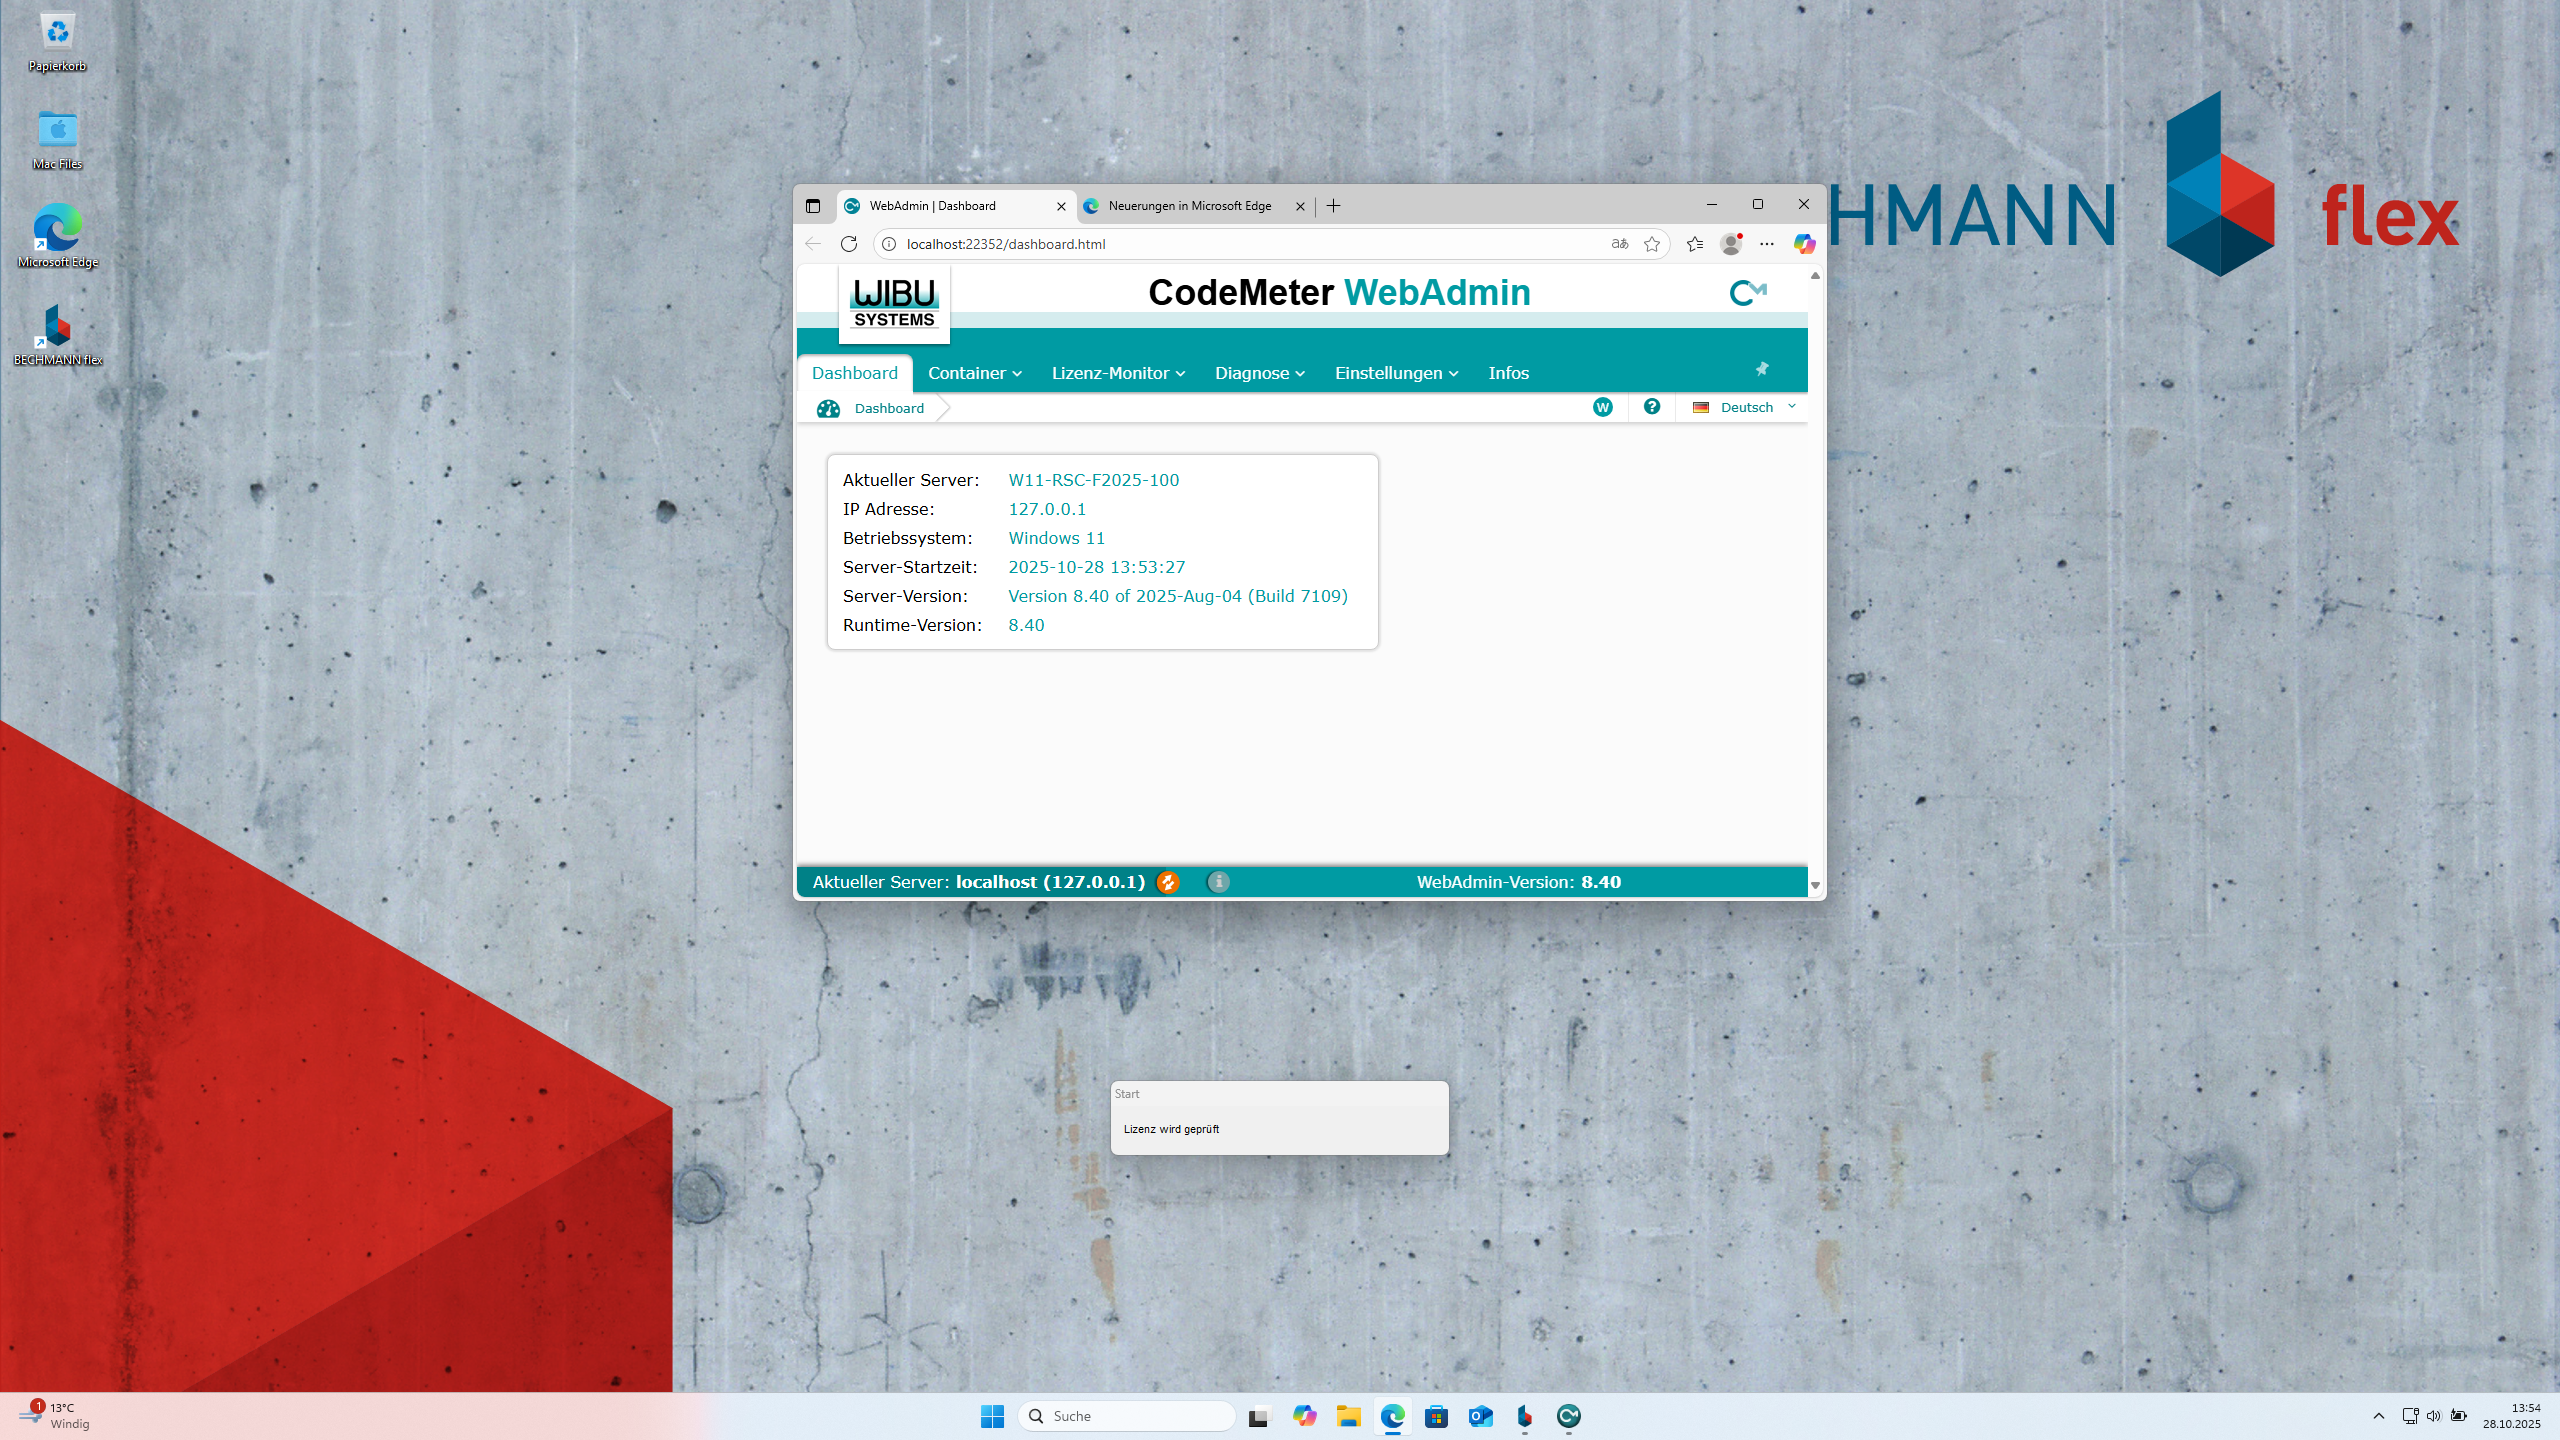Open CodeMeter Control Center from the taskbar
2560x1440 pixels.
click(x=1568, y=1416)
